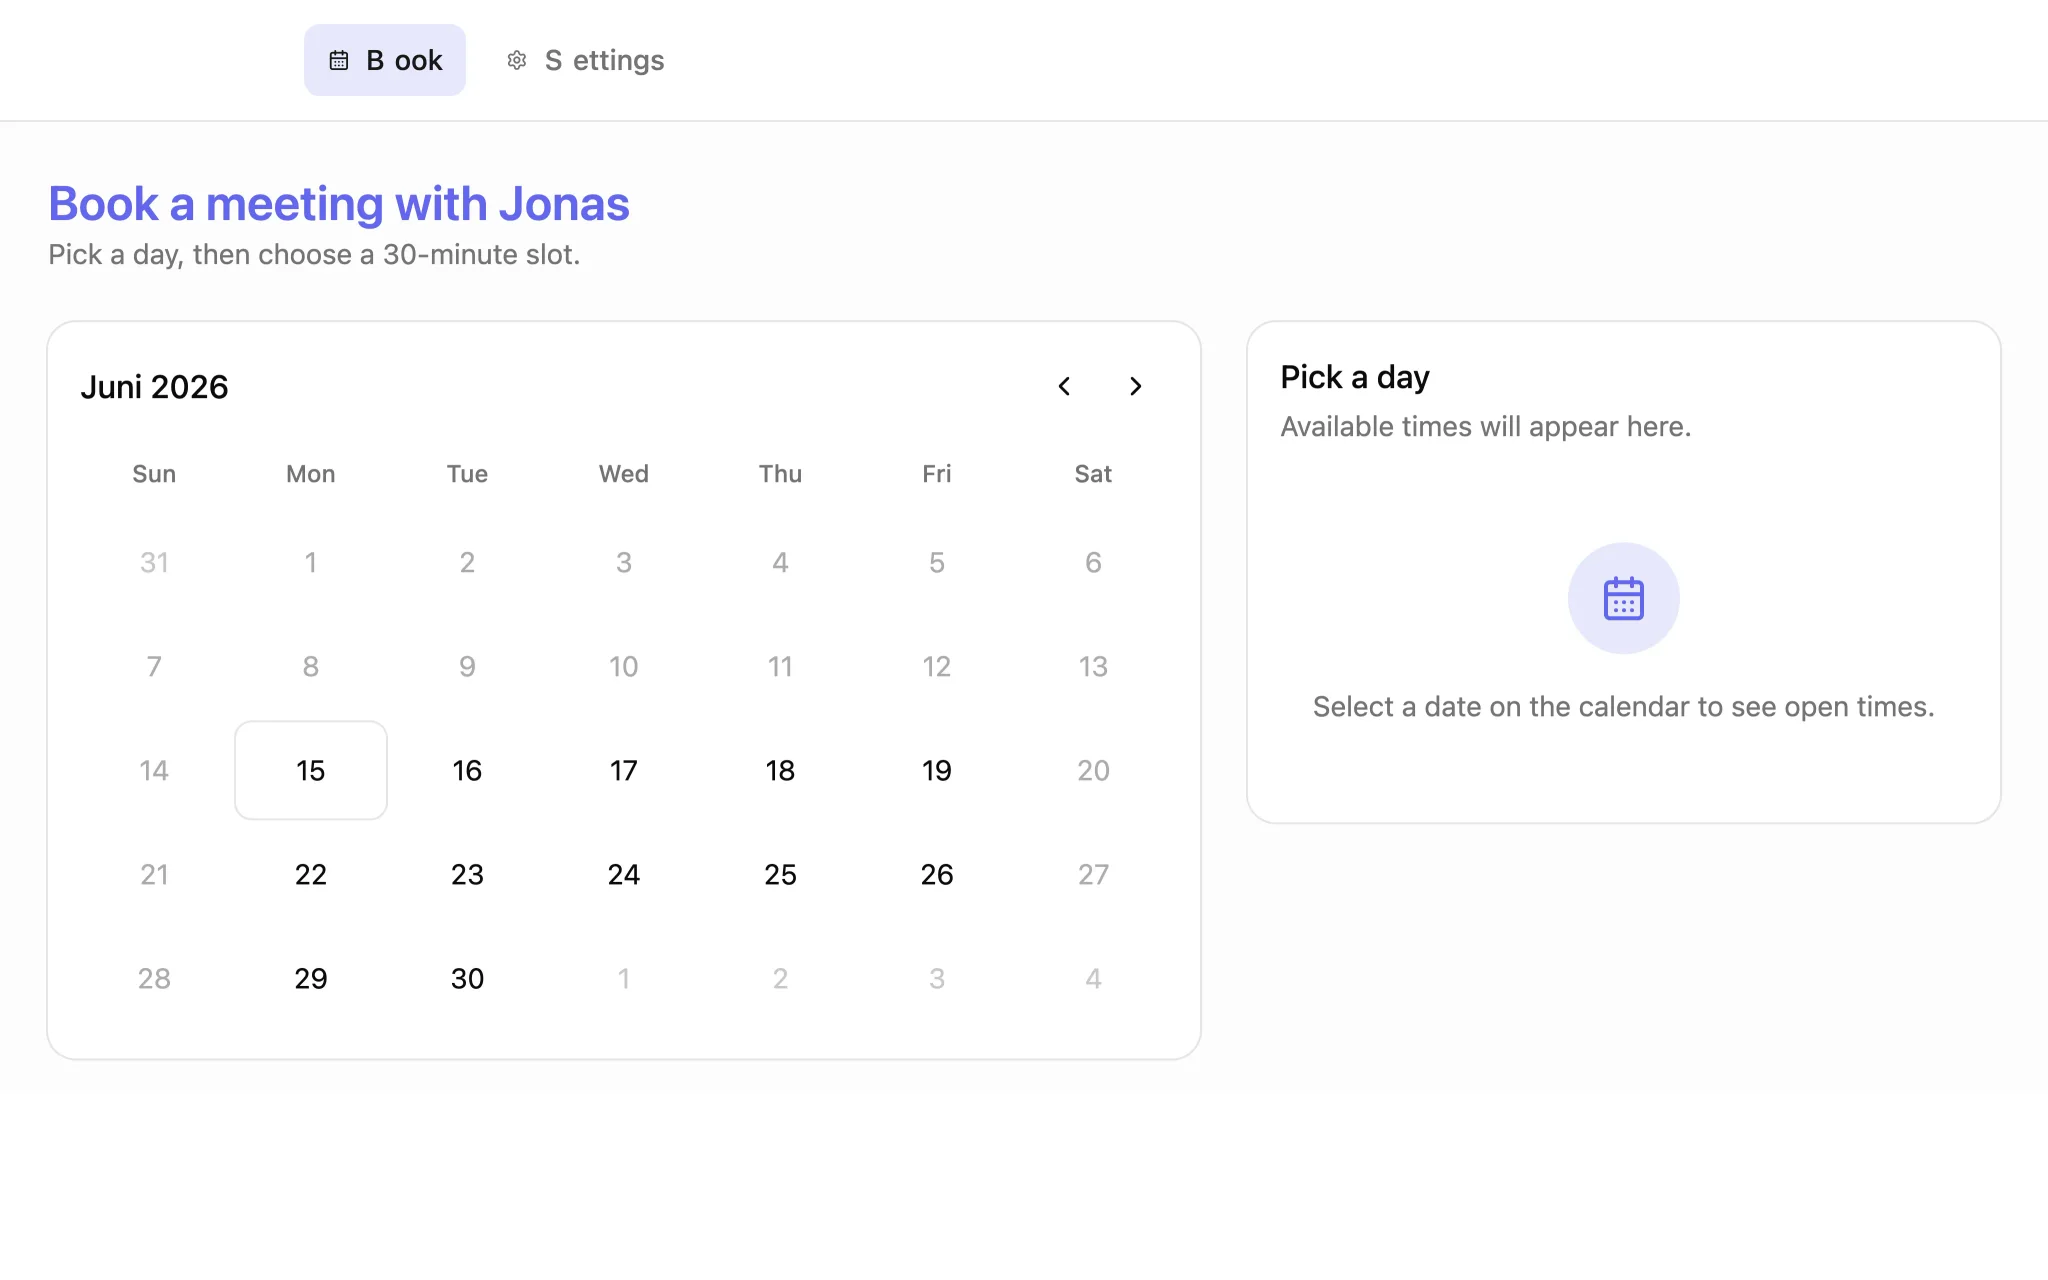The width and height of the screenshot is (2048, 1280).
Task: Open the Book tab
Action: [385, 60]
